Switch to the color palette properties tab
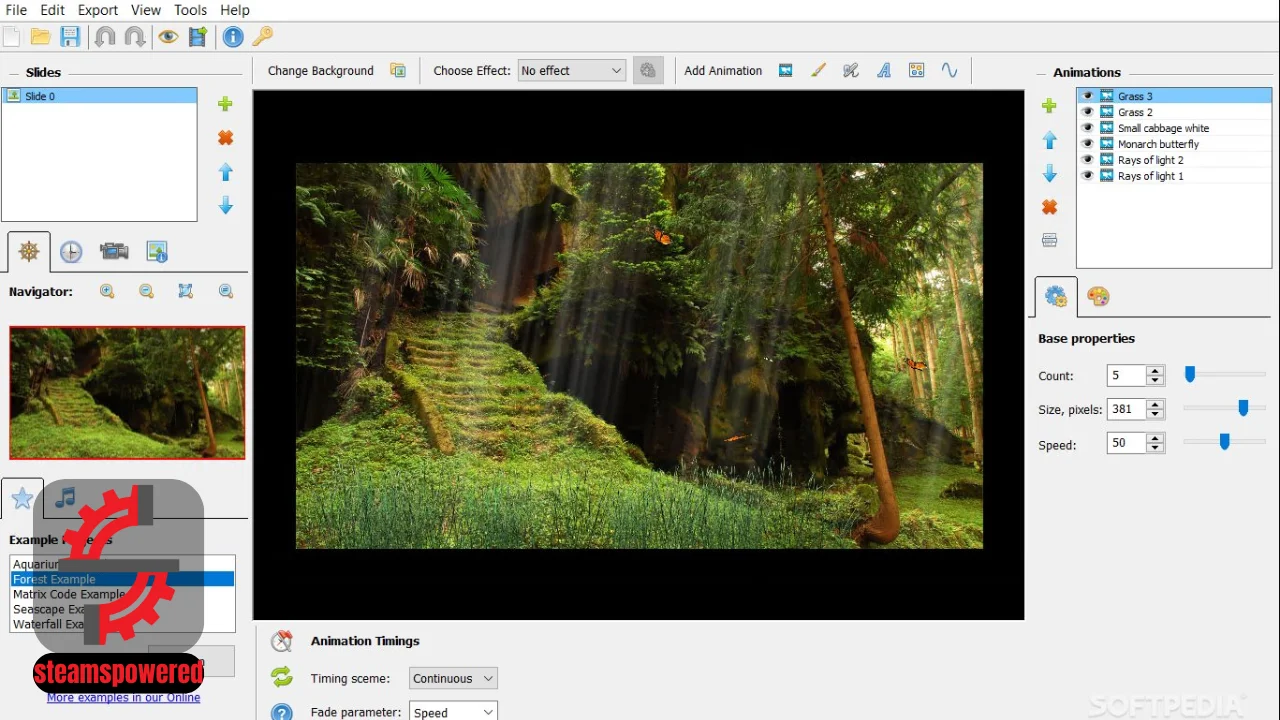 (1098, 297)
